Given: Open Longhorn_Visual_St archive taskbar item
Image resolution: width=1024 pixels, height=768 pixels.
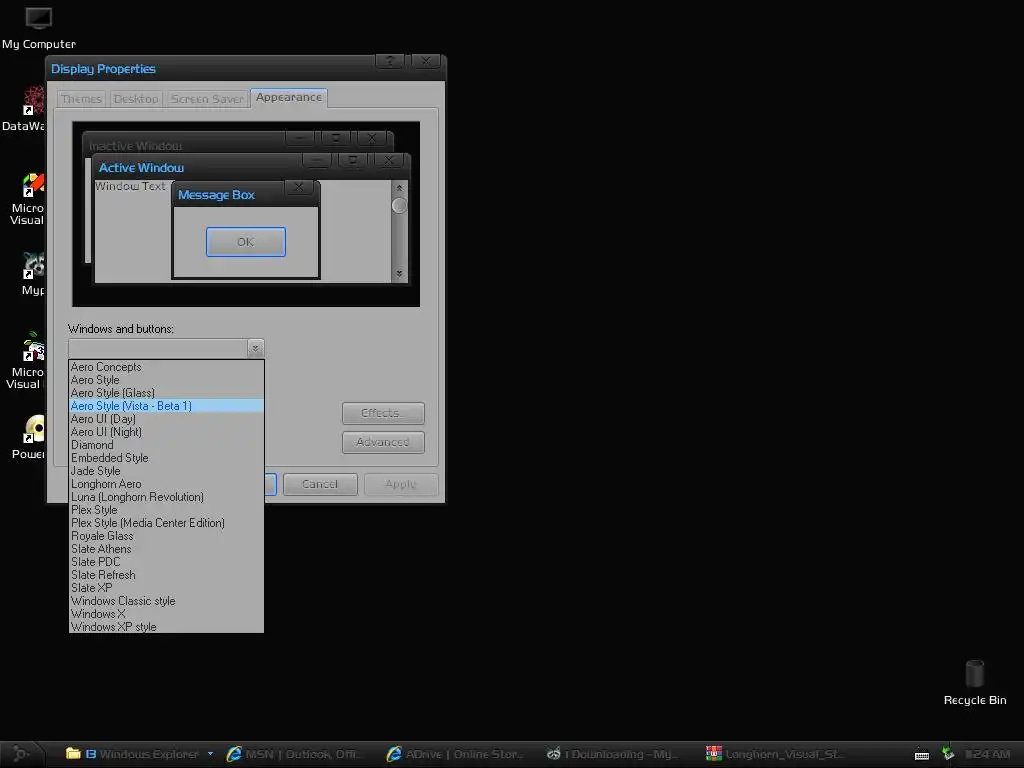Looking at the screenshot, I should click(x=775, y=754).
